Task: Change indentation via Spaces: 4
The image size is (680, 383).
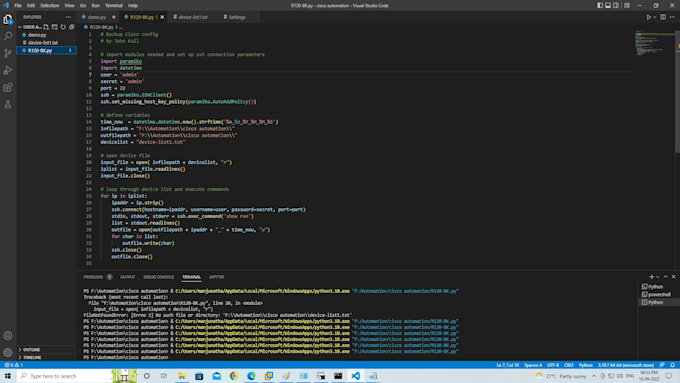Action: (533, 365)
